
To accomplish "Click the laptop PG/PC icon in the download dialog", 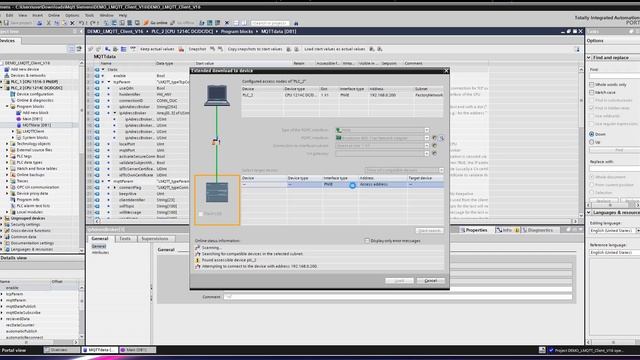I will [217, 96].
